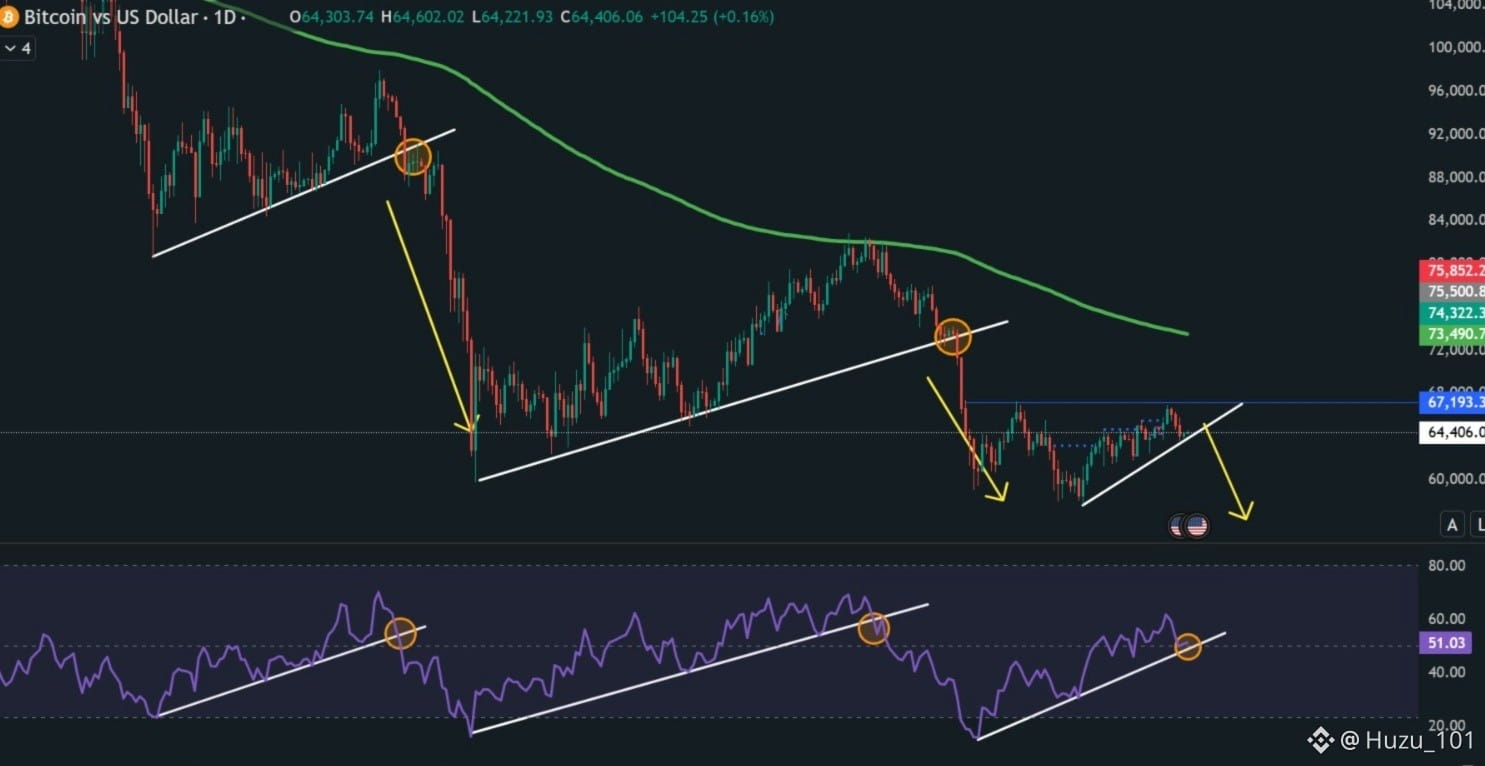The width and height of the screenshot is (1485, 766).
Task: Select the red 75,852.2 price label
Action: [x=1452, y=270]
